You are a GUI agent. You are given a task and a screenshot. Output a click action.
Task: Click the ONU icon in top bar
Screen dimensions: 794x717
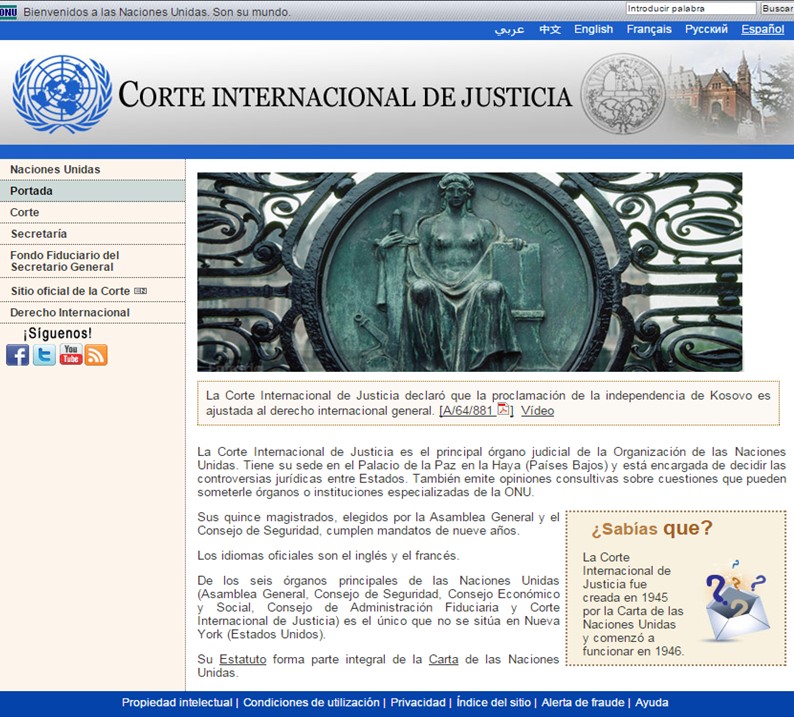point(9,12)
